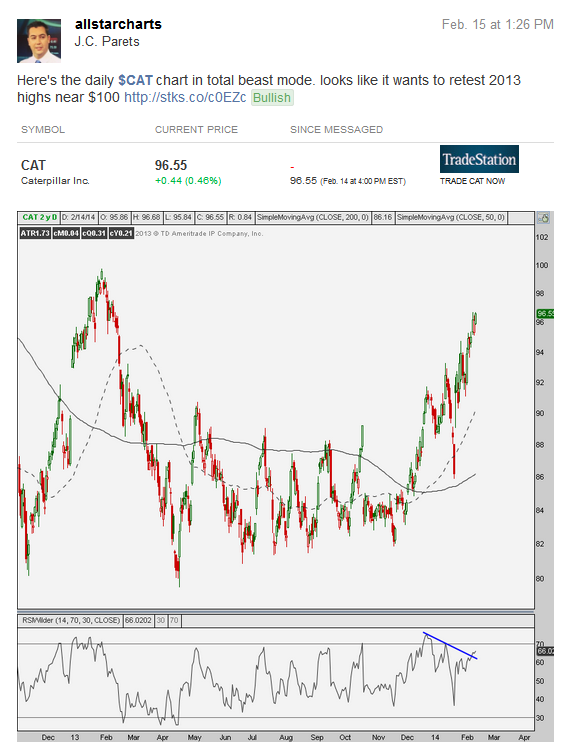Select the Bullish sentiment tag

pyautogui.click(x=272, y=98)
